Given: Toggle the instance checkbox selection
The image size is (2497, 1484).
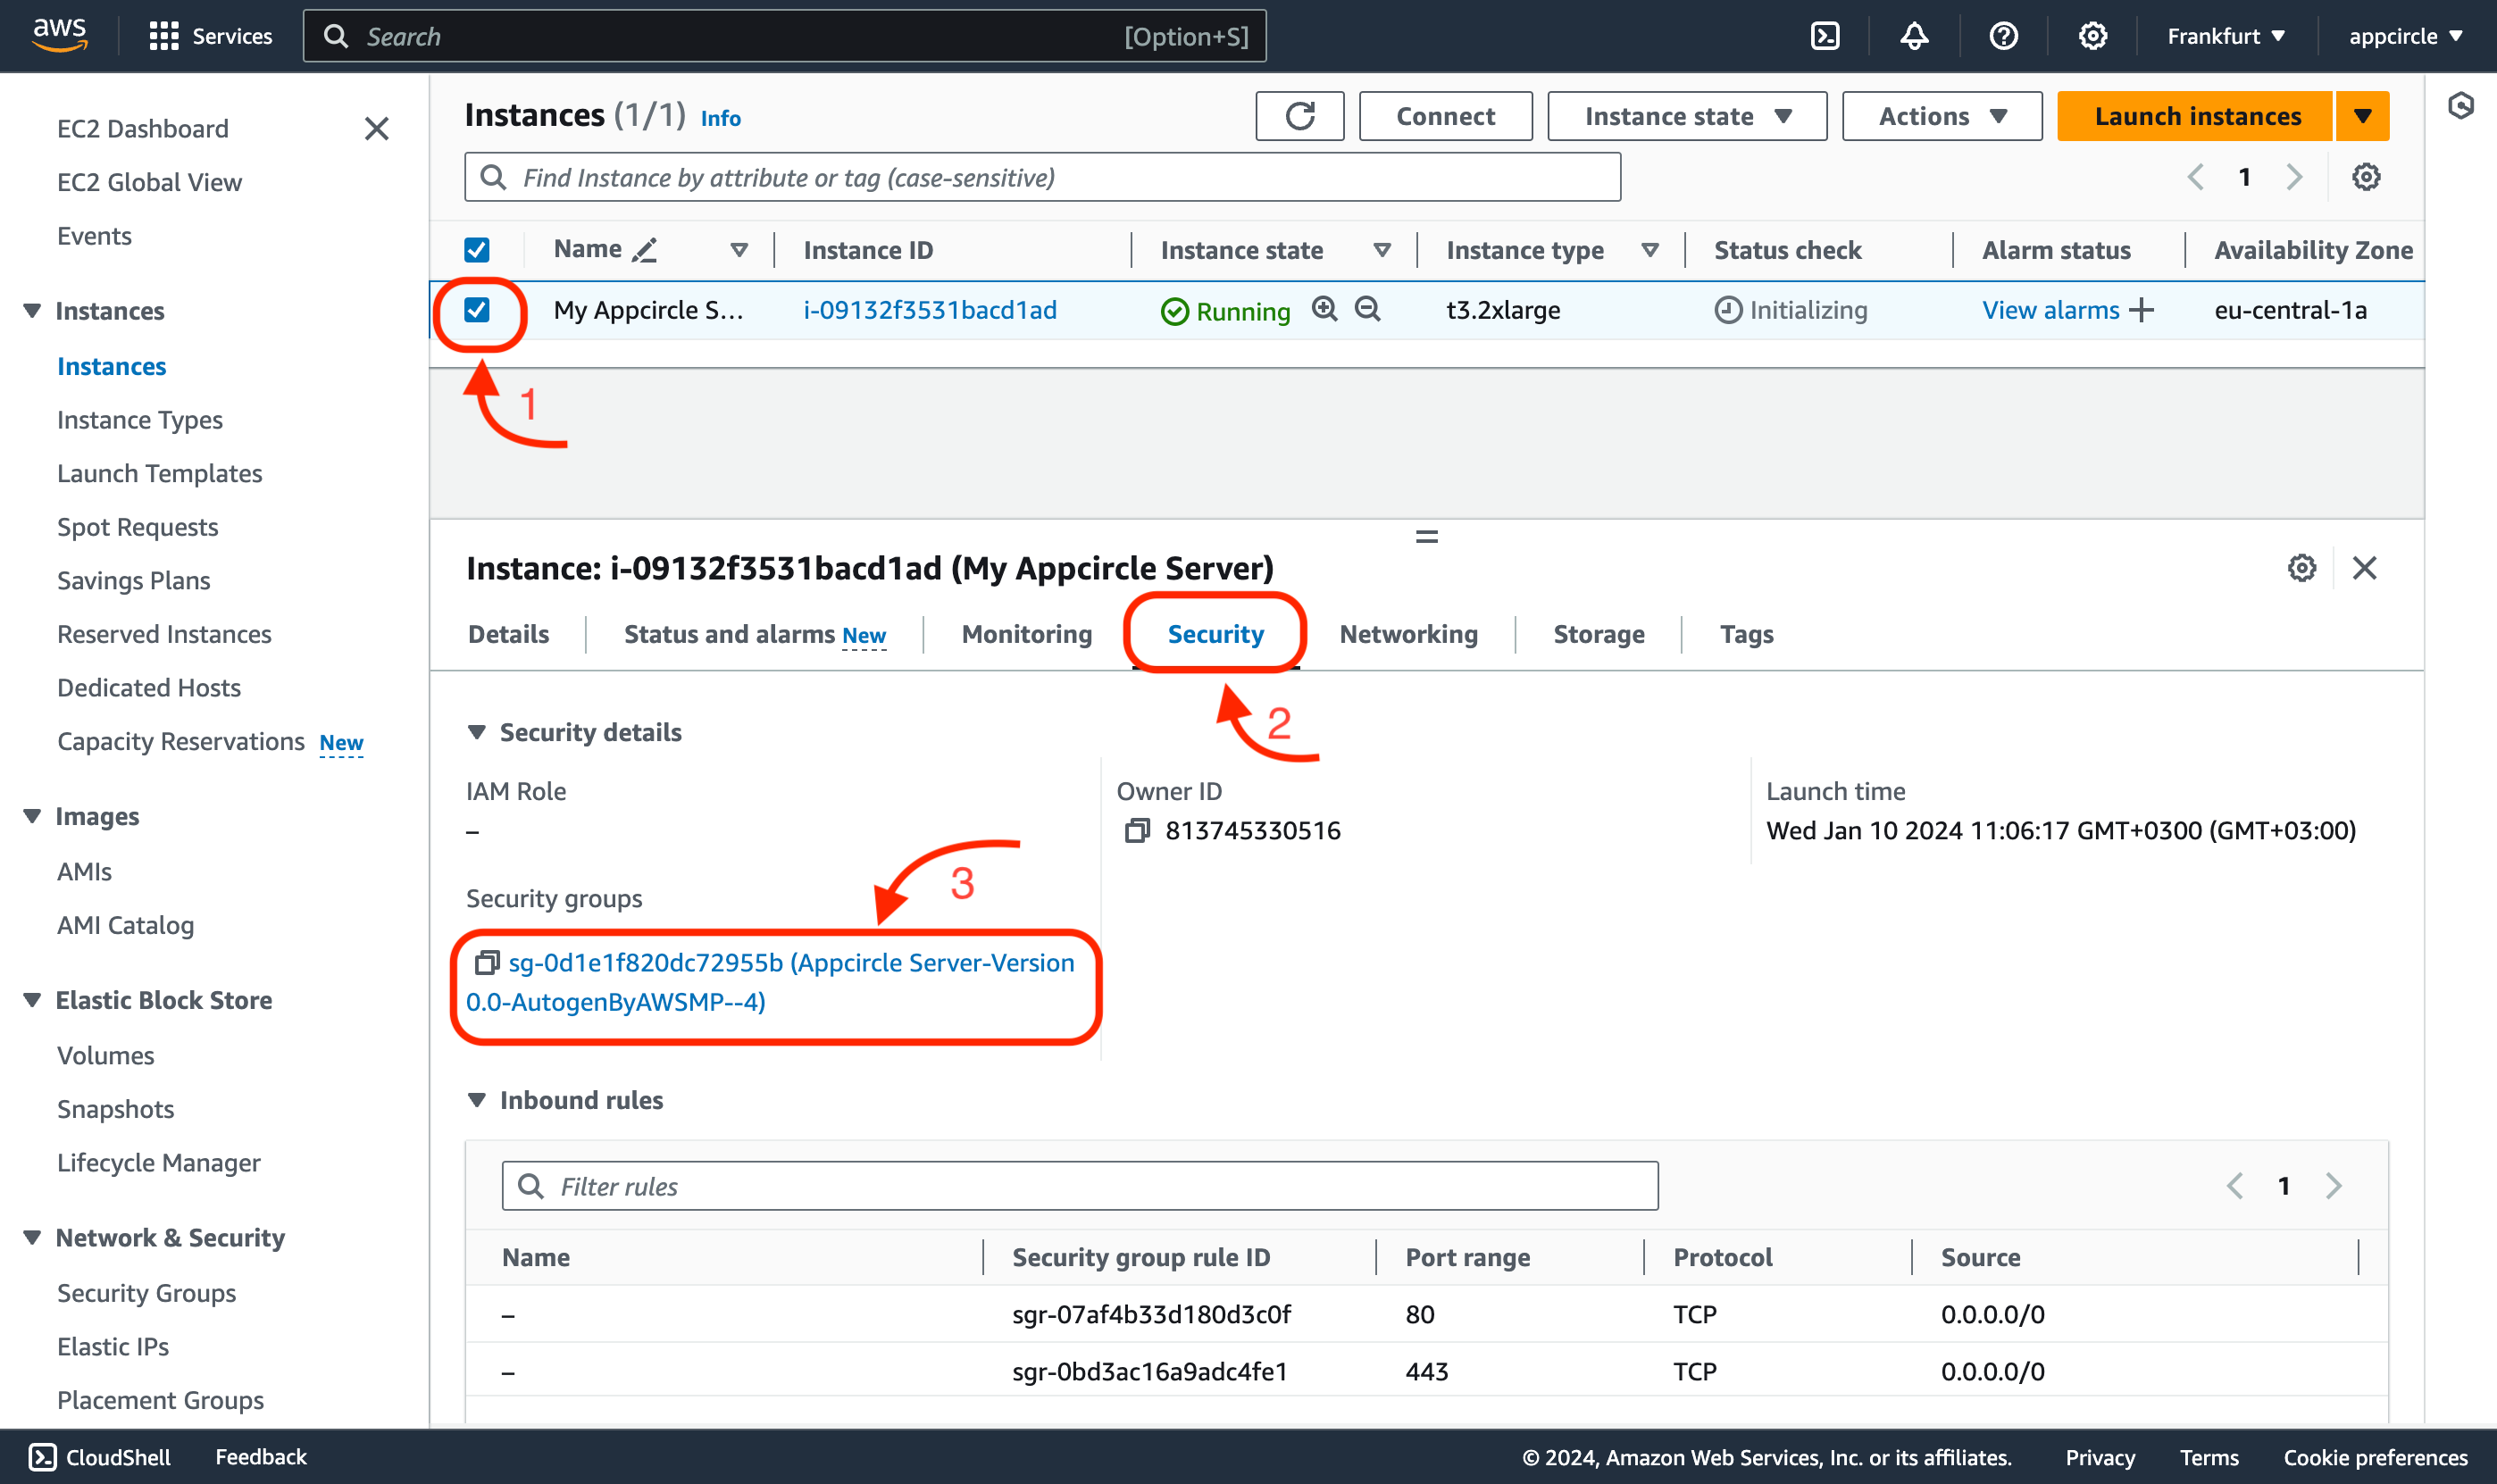Looking at the screenshot, I should (x=475, y=309).
